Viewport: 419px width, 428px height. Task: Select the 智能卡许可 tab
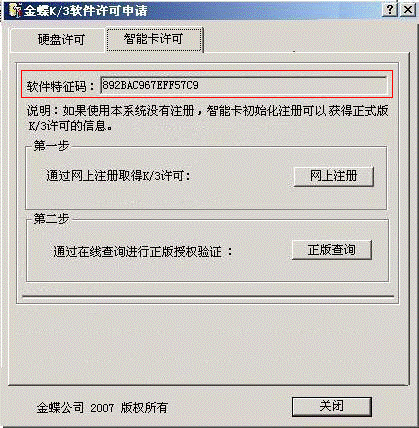(x=154, y=39)
